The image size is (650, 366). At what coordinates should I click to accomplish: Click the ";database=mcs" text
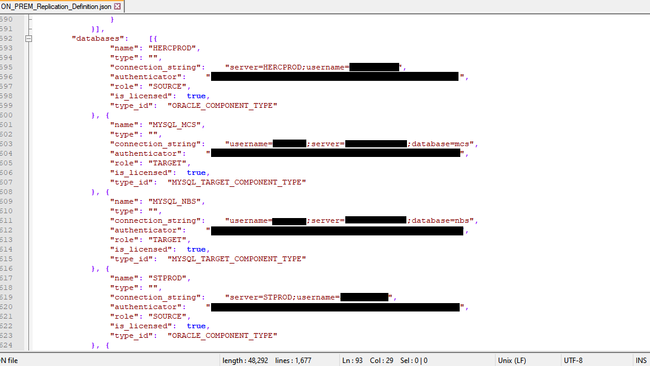[x=440, y=144]
